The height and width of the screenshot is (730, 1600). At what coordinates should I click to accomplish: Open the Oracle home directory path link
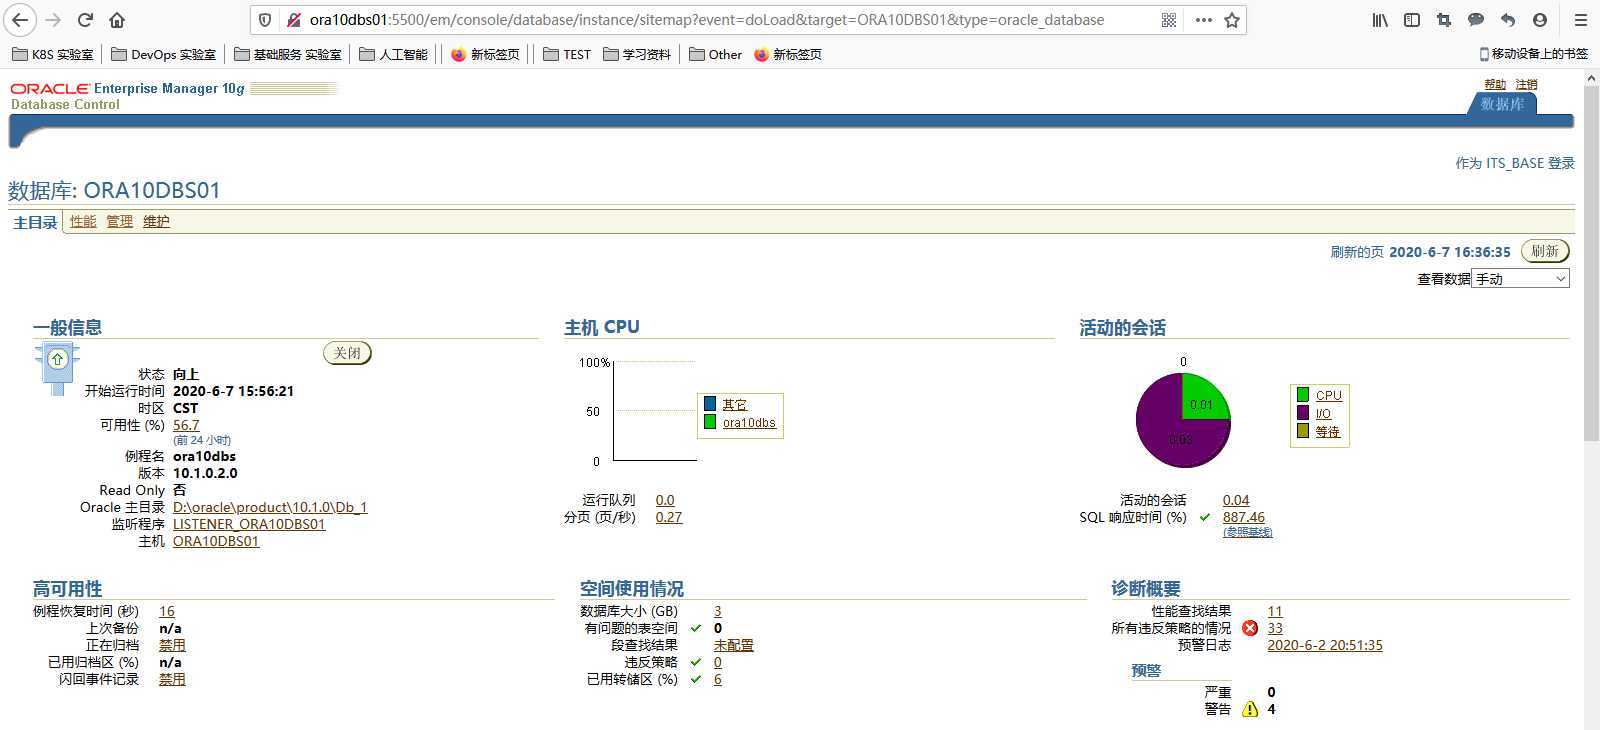point(270,507)
